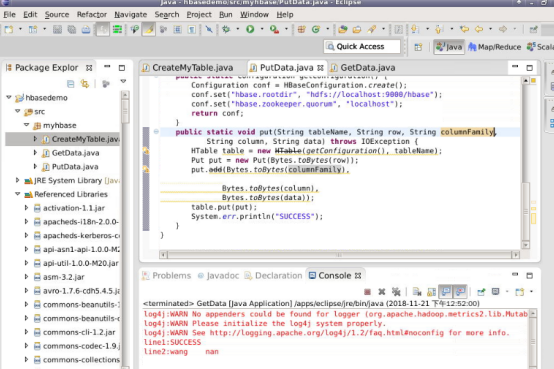Toggle the Skip All Breakpoints button
Screen dimensions: 554x369
[209, 29]
